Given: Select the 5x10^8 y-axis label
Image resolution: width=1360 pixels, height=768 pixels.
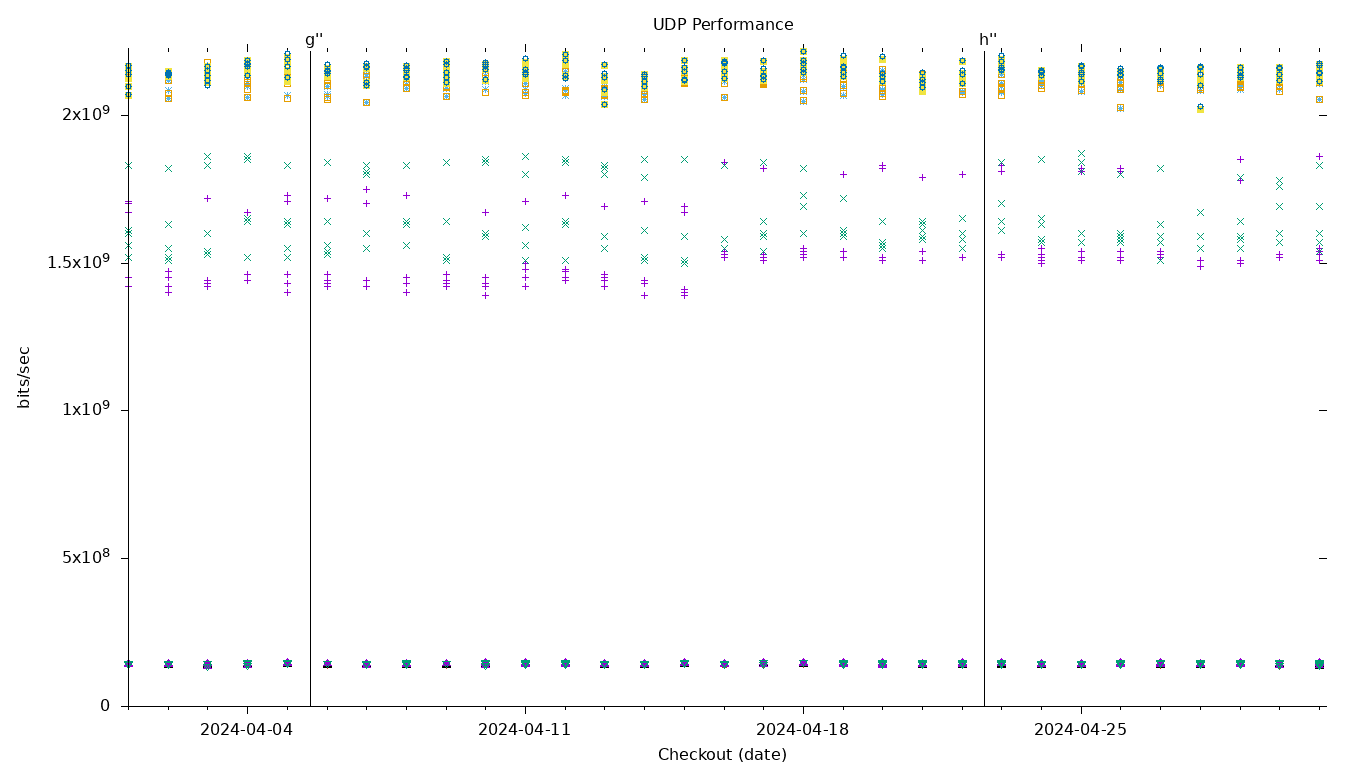Looking at the screenshot, I should point(87,557).
